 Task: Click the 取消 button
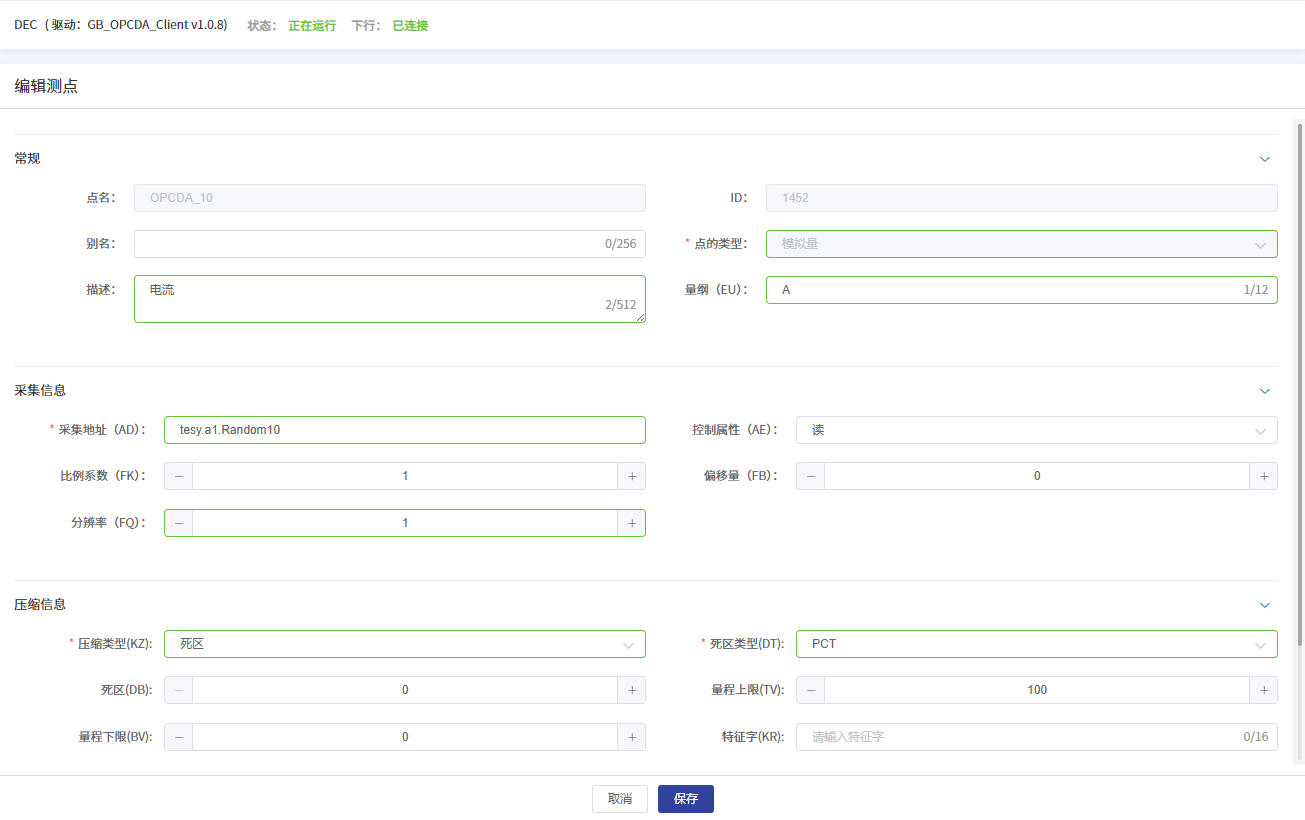619,799
